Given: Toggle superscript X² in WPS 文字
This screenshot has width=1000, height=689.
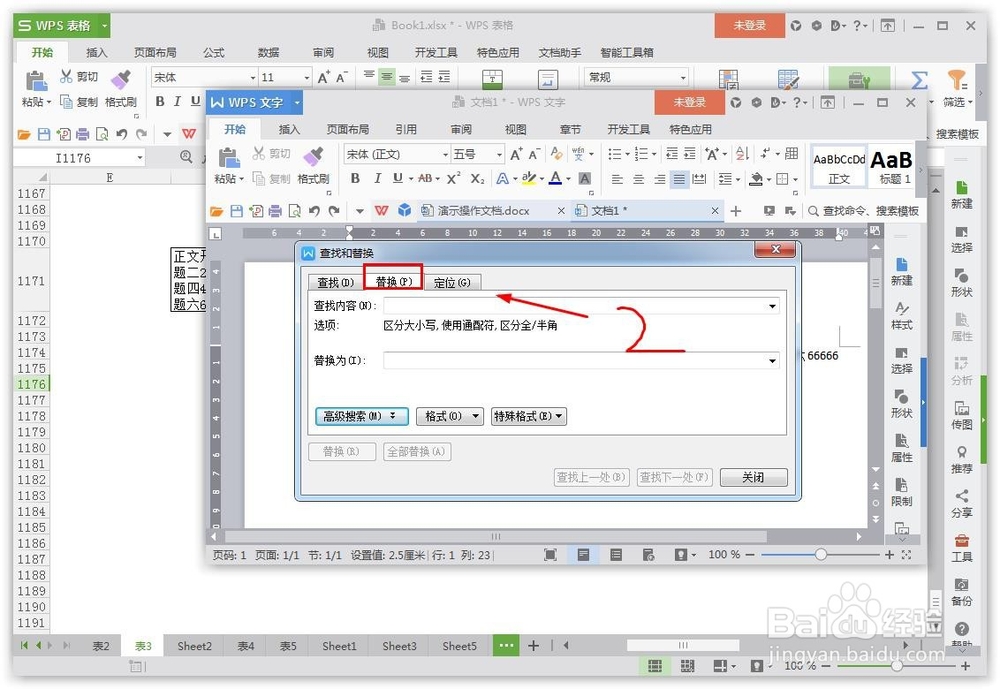Looking at the screenshot, I should tap(453, 179).
